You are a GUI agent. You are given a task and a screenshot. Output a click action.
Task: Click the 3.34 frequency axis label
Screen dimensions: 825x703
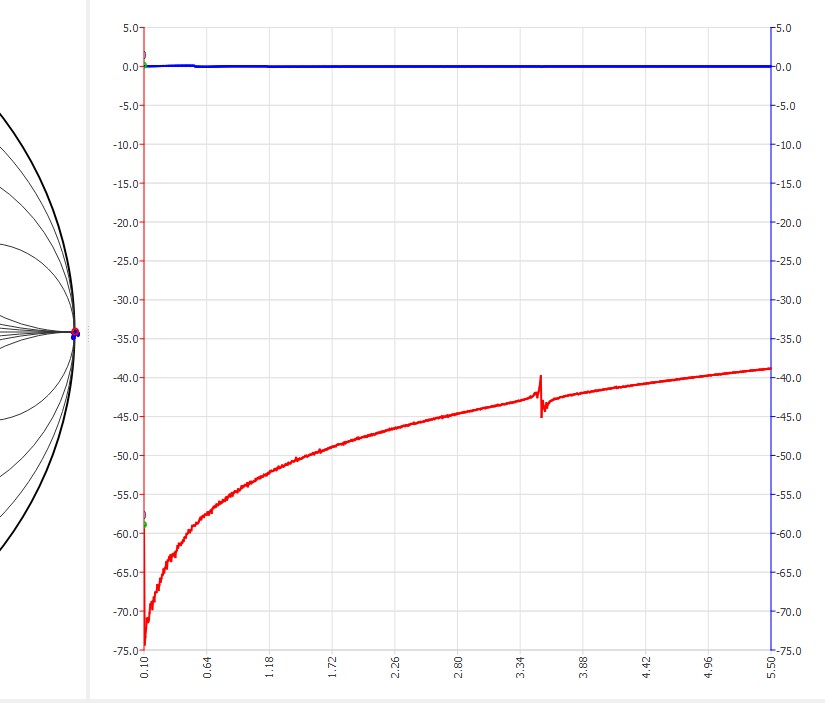click(x=520, y=667)
